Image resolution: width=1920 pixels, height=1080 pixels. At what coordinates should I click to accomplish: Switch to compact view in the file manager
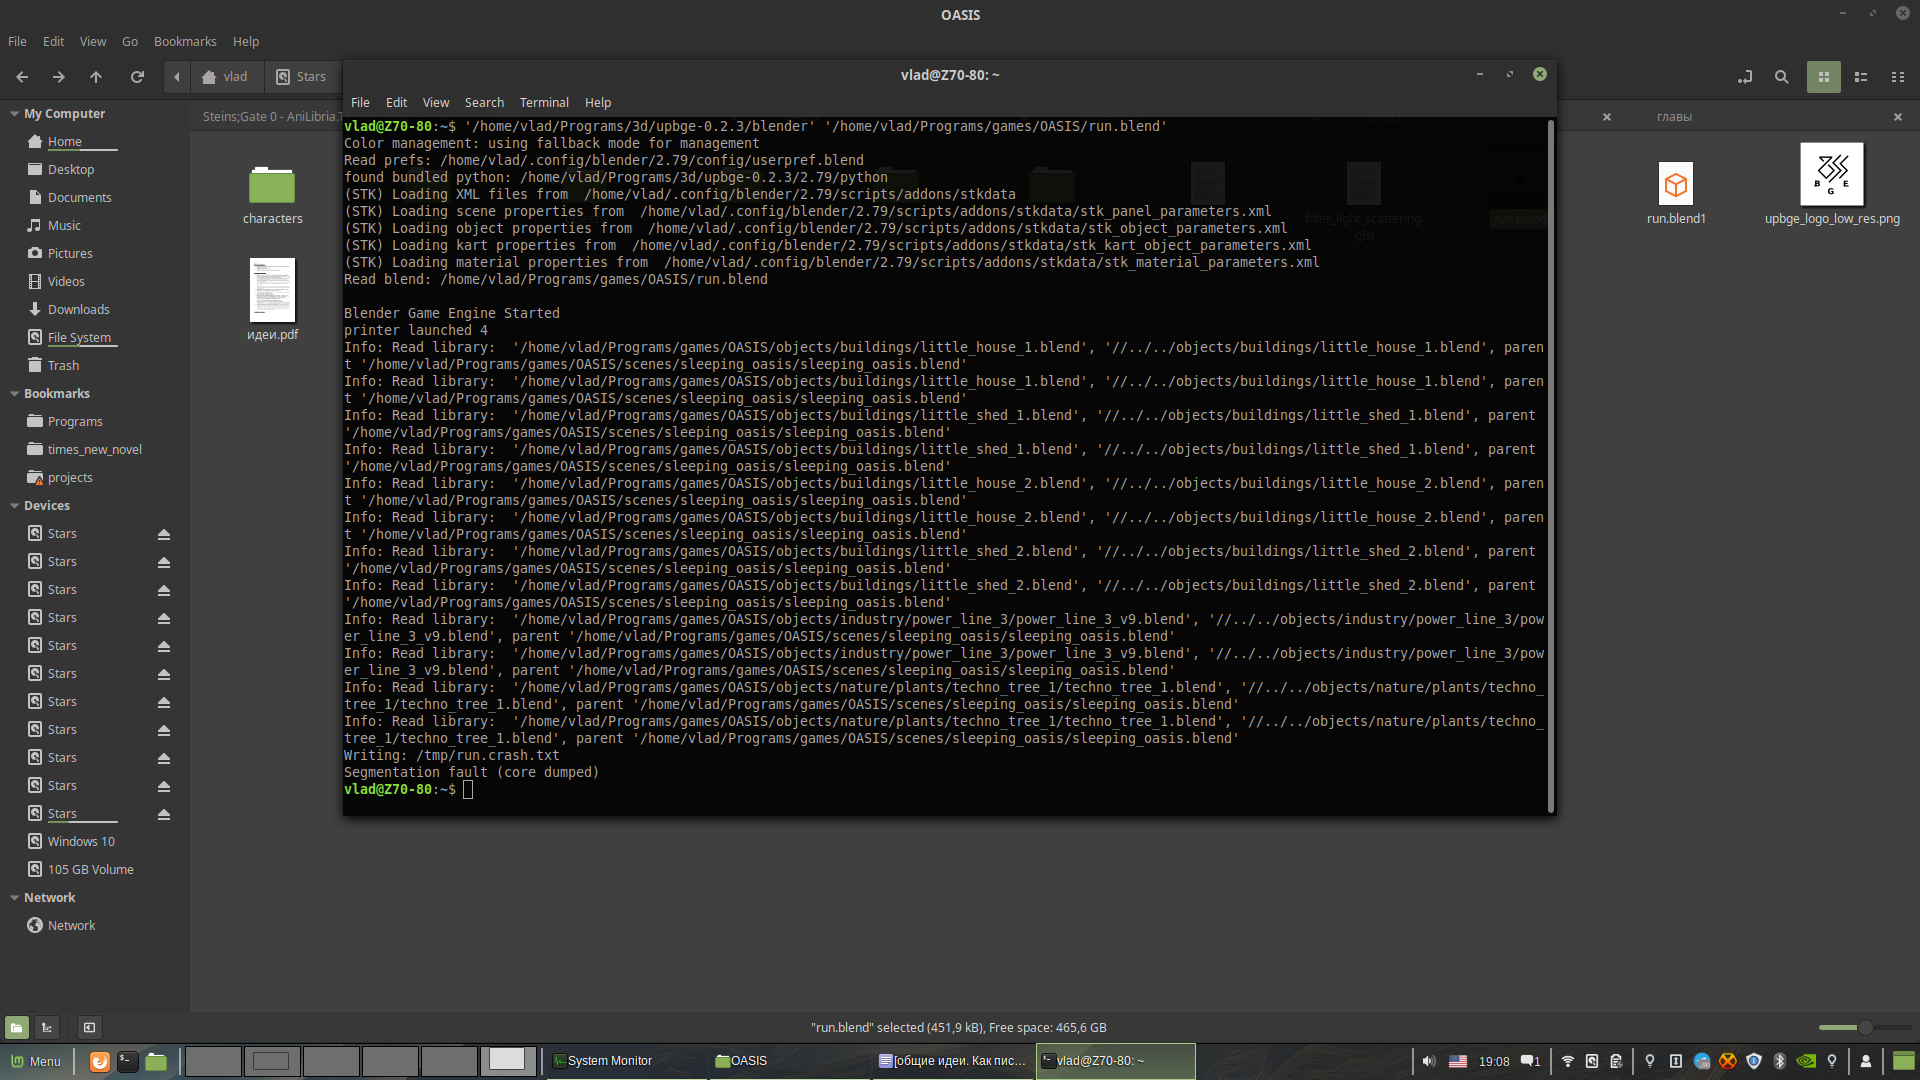point(1898,76)
